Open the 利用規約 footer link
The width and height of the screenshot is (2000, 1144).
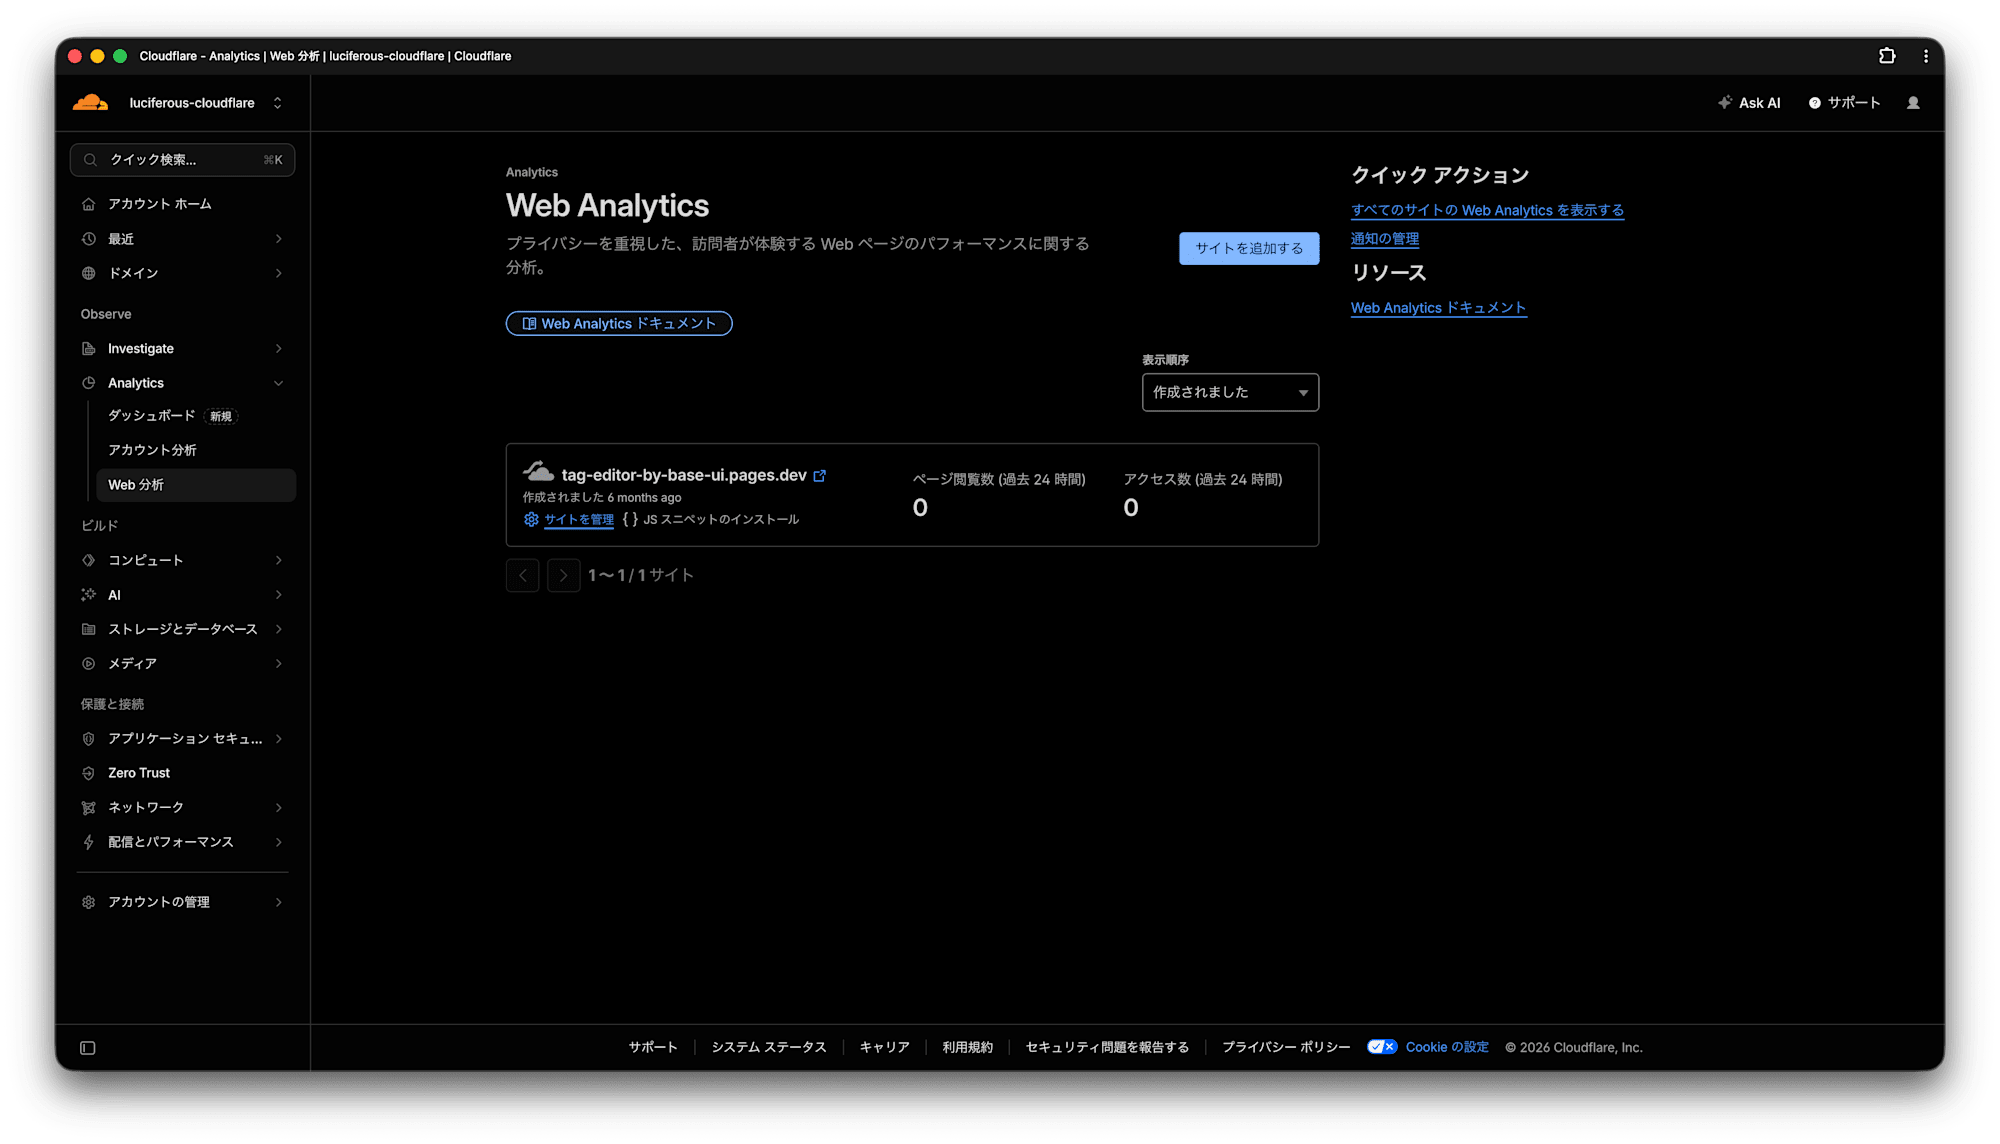click(x=967, y=1047)
